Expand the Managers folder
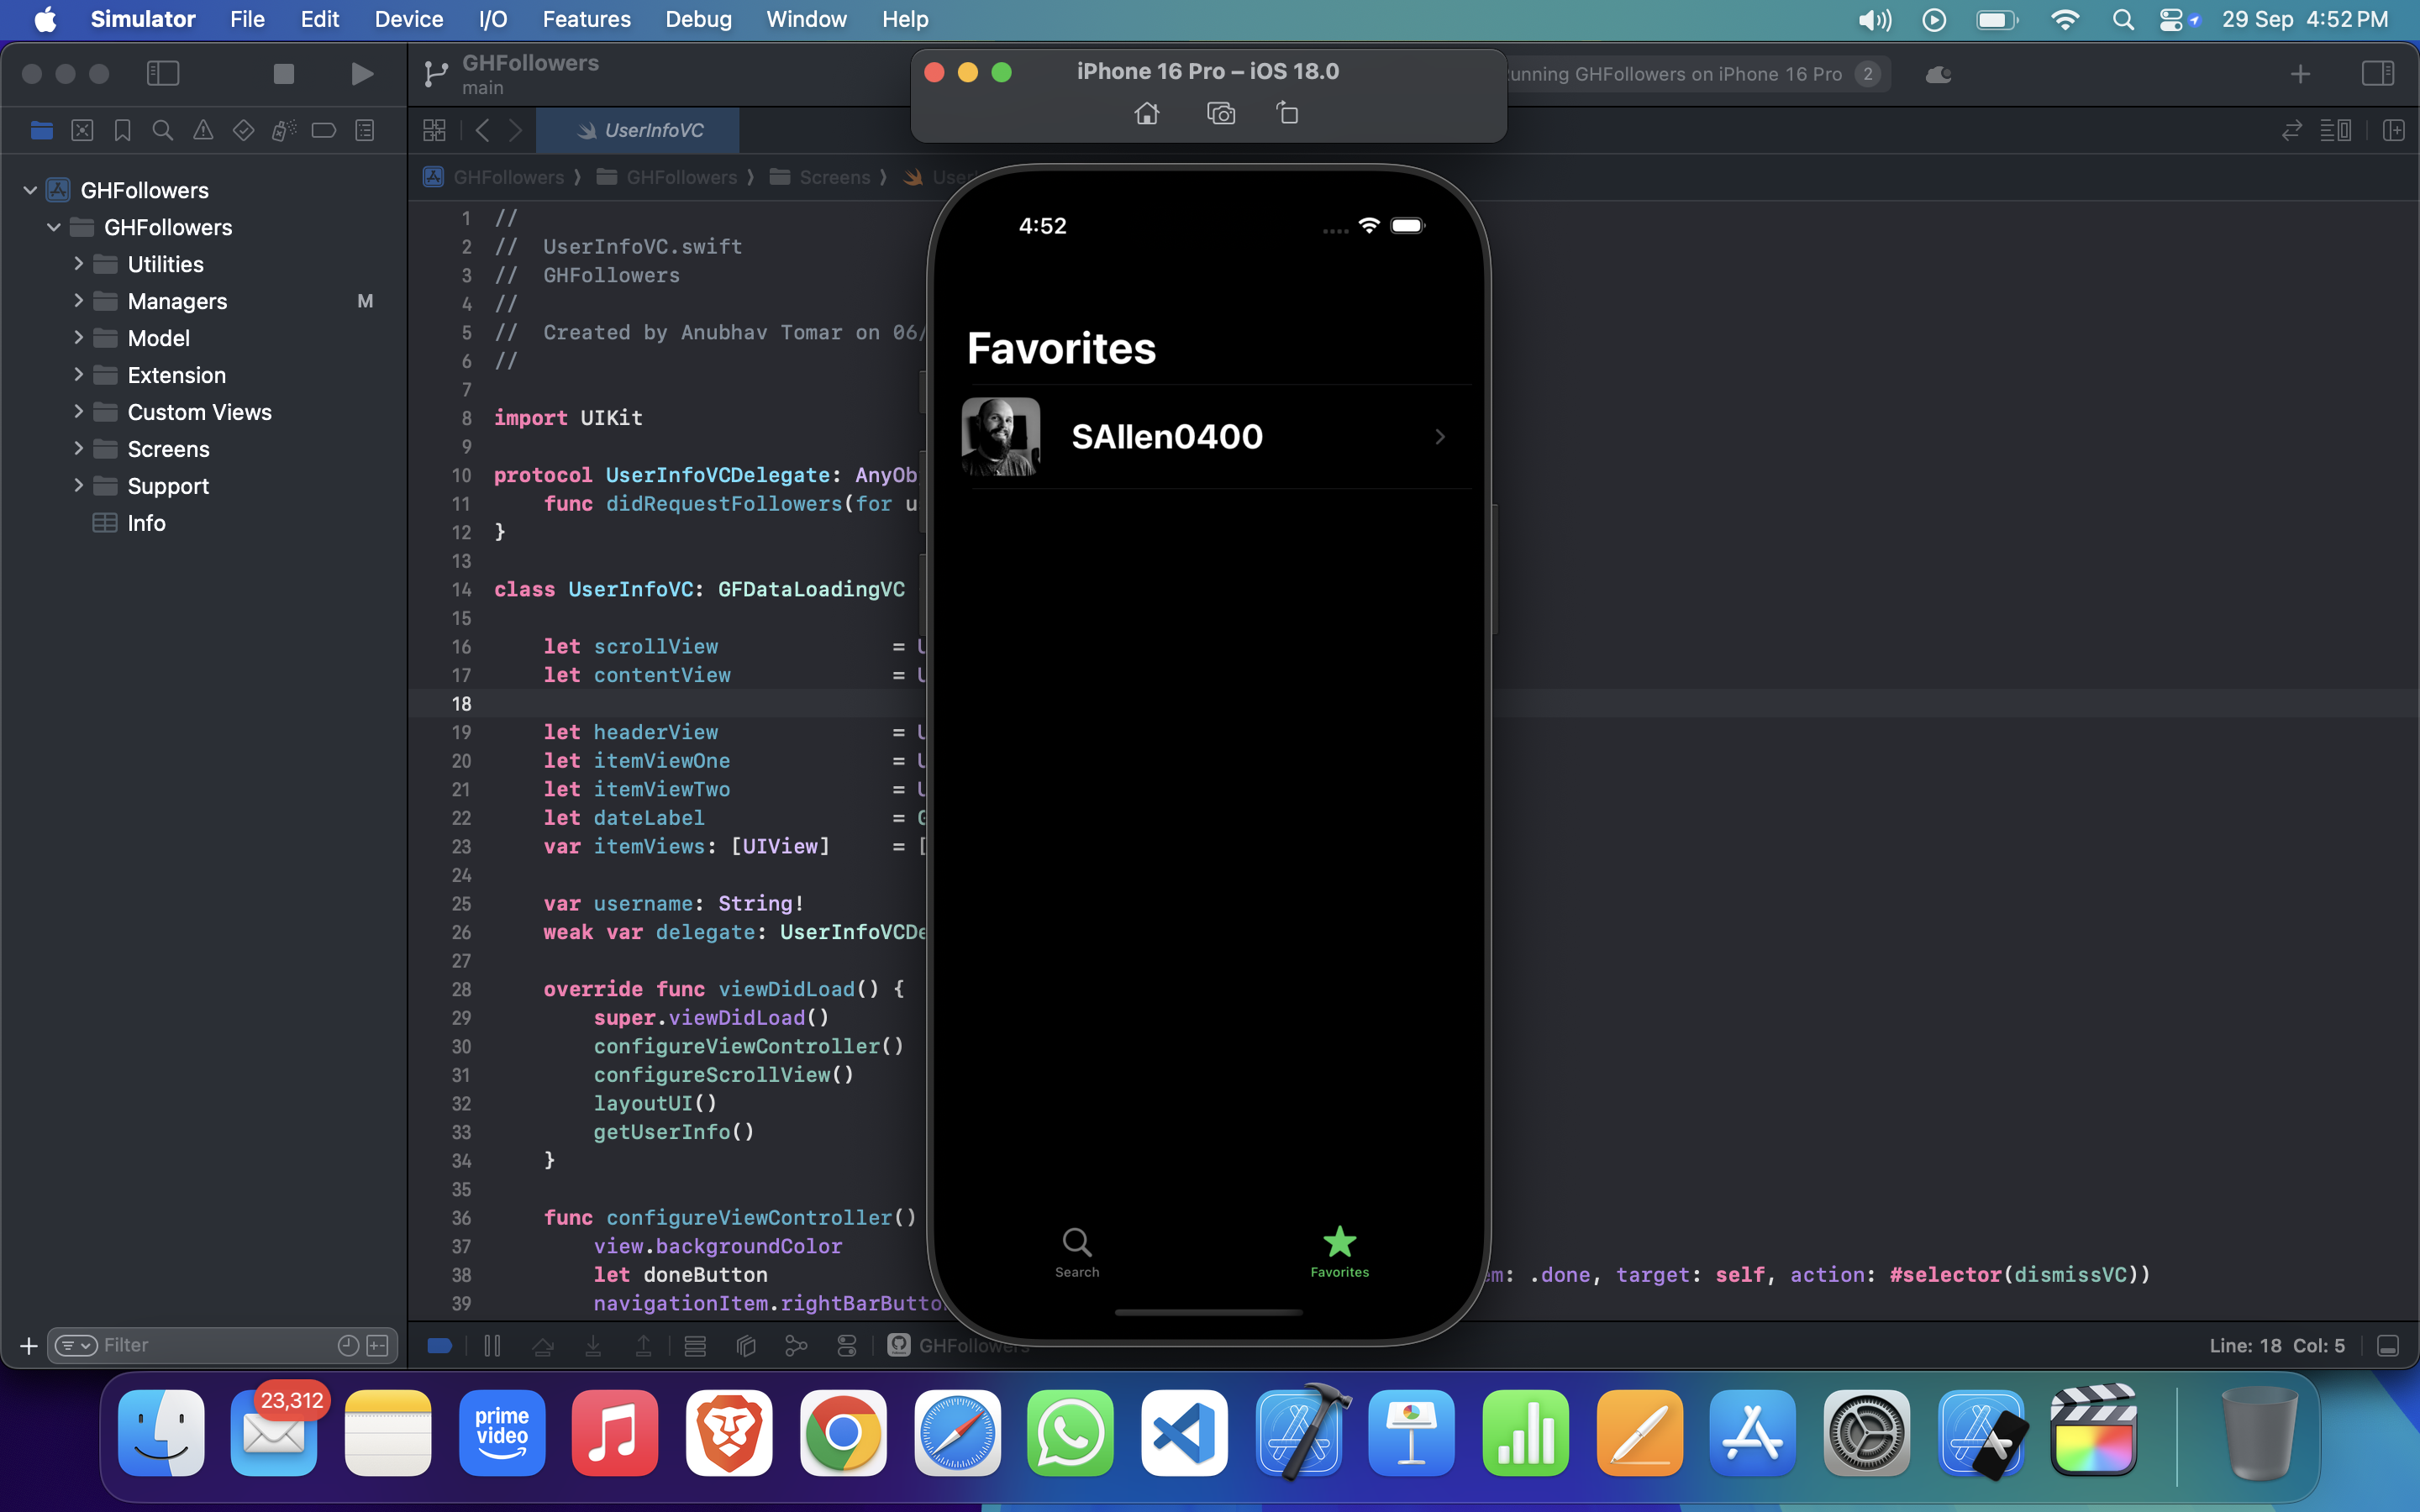This screenshot has height=1512, width=2420. (78, 301)
